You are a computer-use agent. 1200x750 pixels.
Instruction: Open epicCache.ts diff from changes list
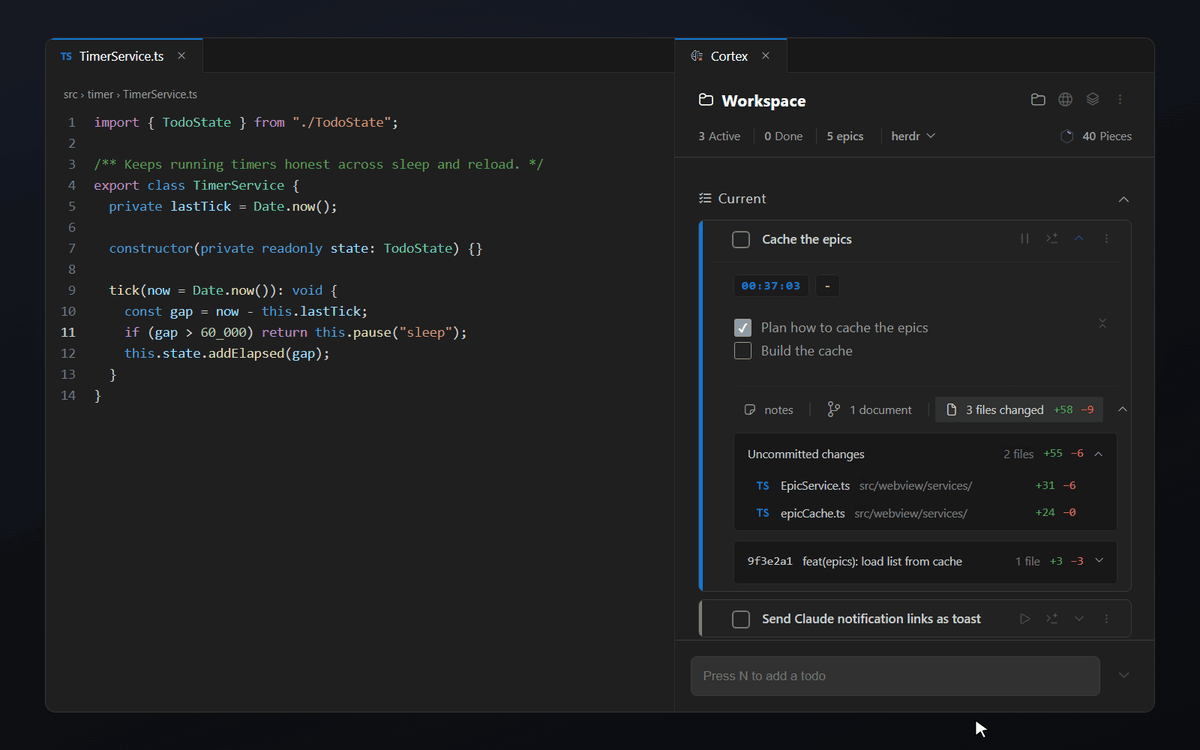[925, 514]
